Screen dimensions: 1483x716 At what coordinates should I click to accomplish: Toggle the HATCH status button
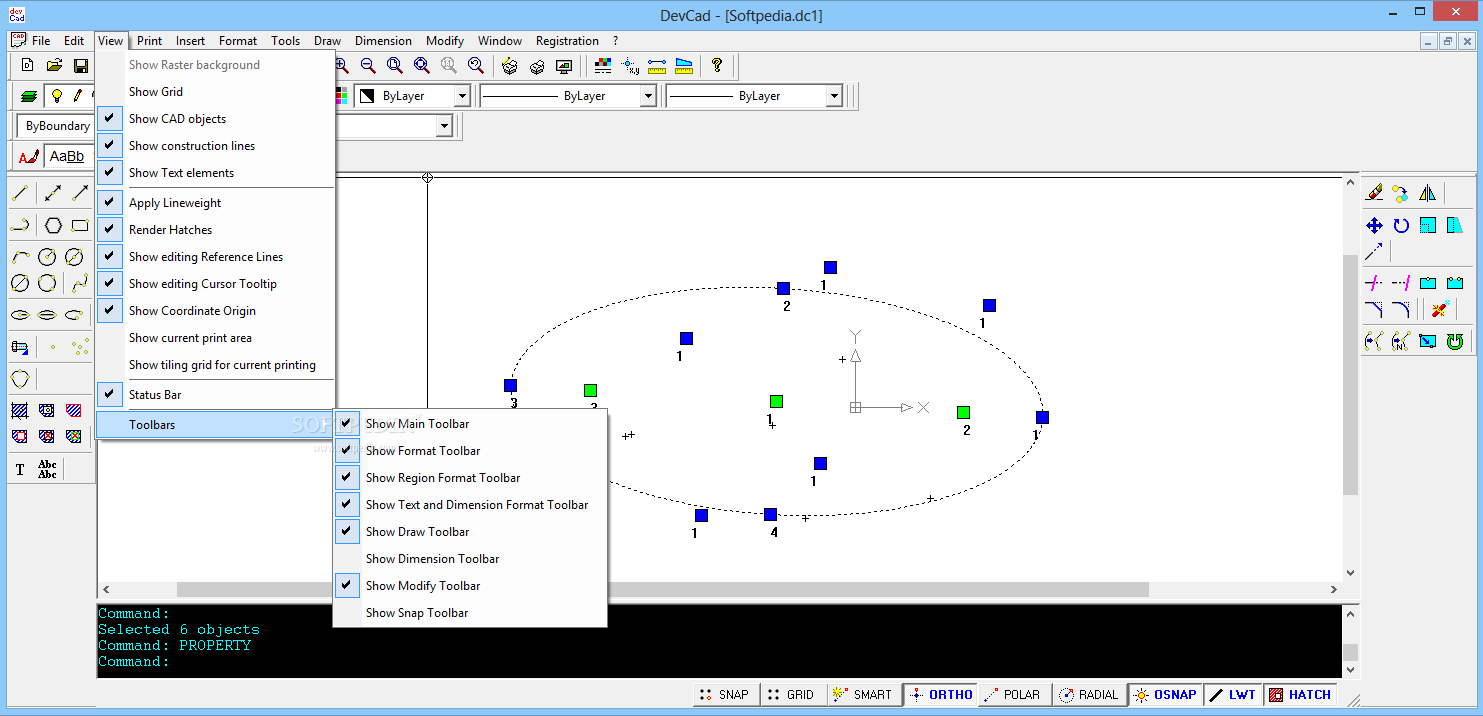click(x=1299, y=694)
